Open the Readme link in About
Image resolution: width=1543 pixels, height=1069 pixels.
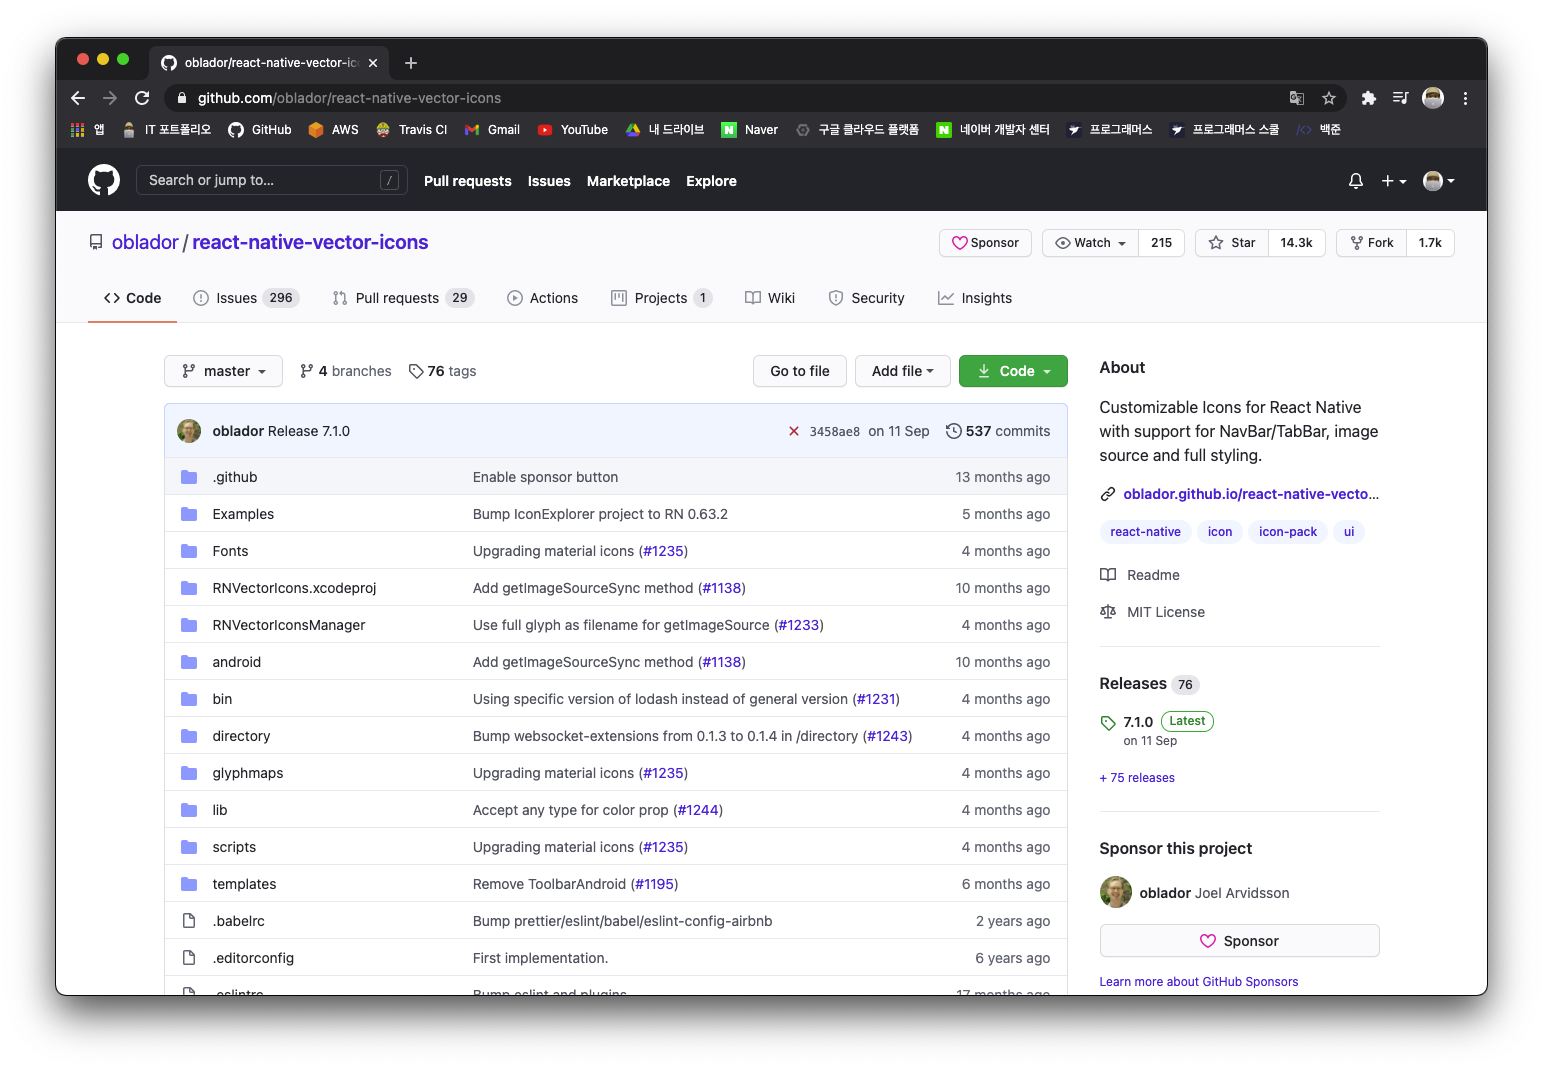point(1140,575)
